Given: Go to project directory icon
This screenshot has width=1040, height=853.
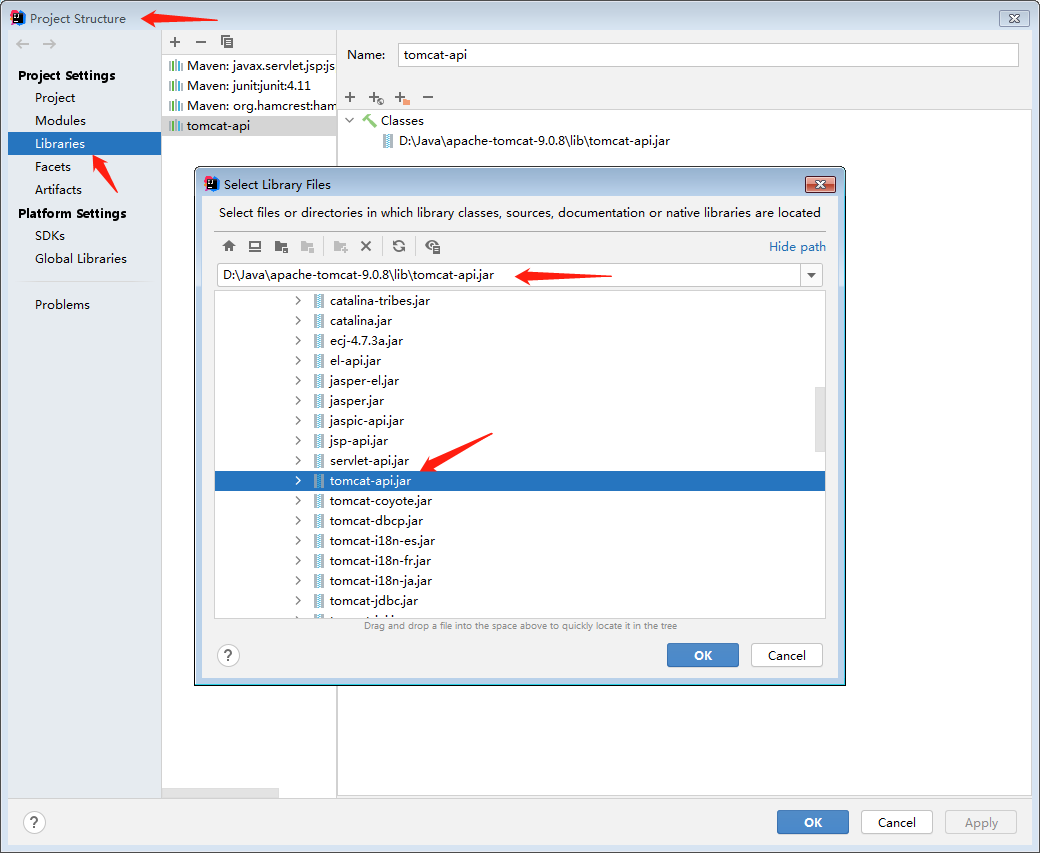Looking at the screenshot, I should tap(281, 247).
